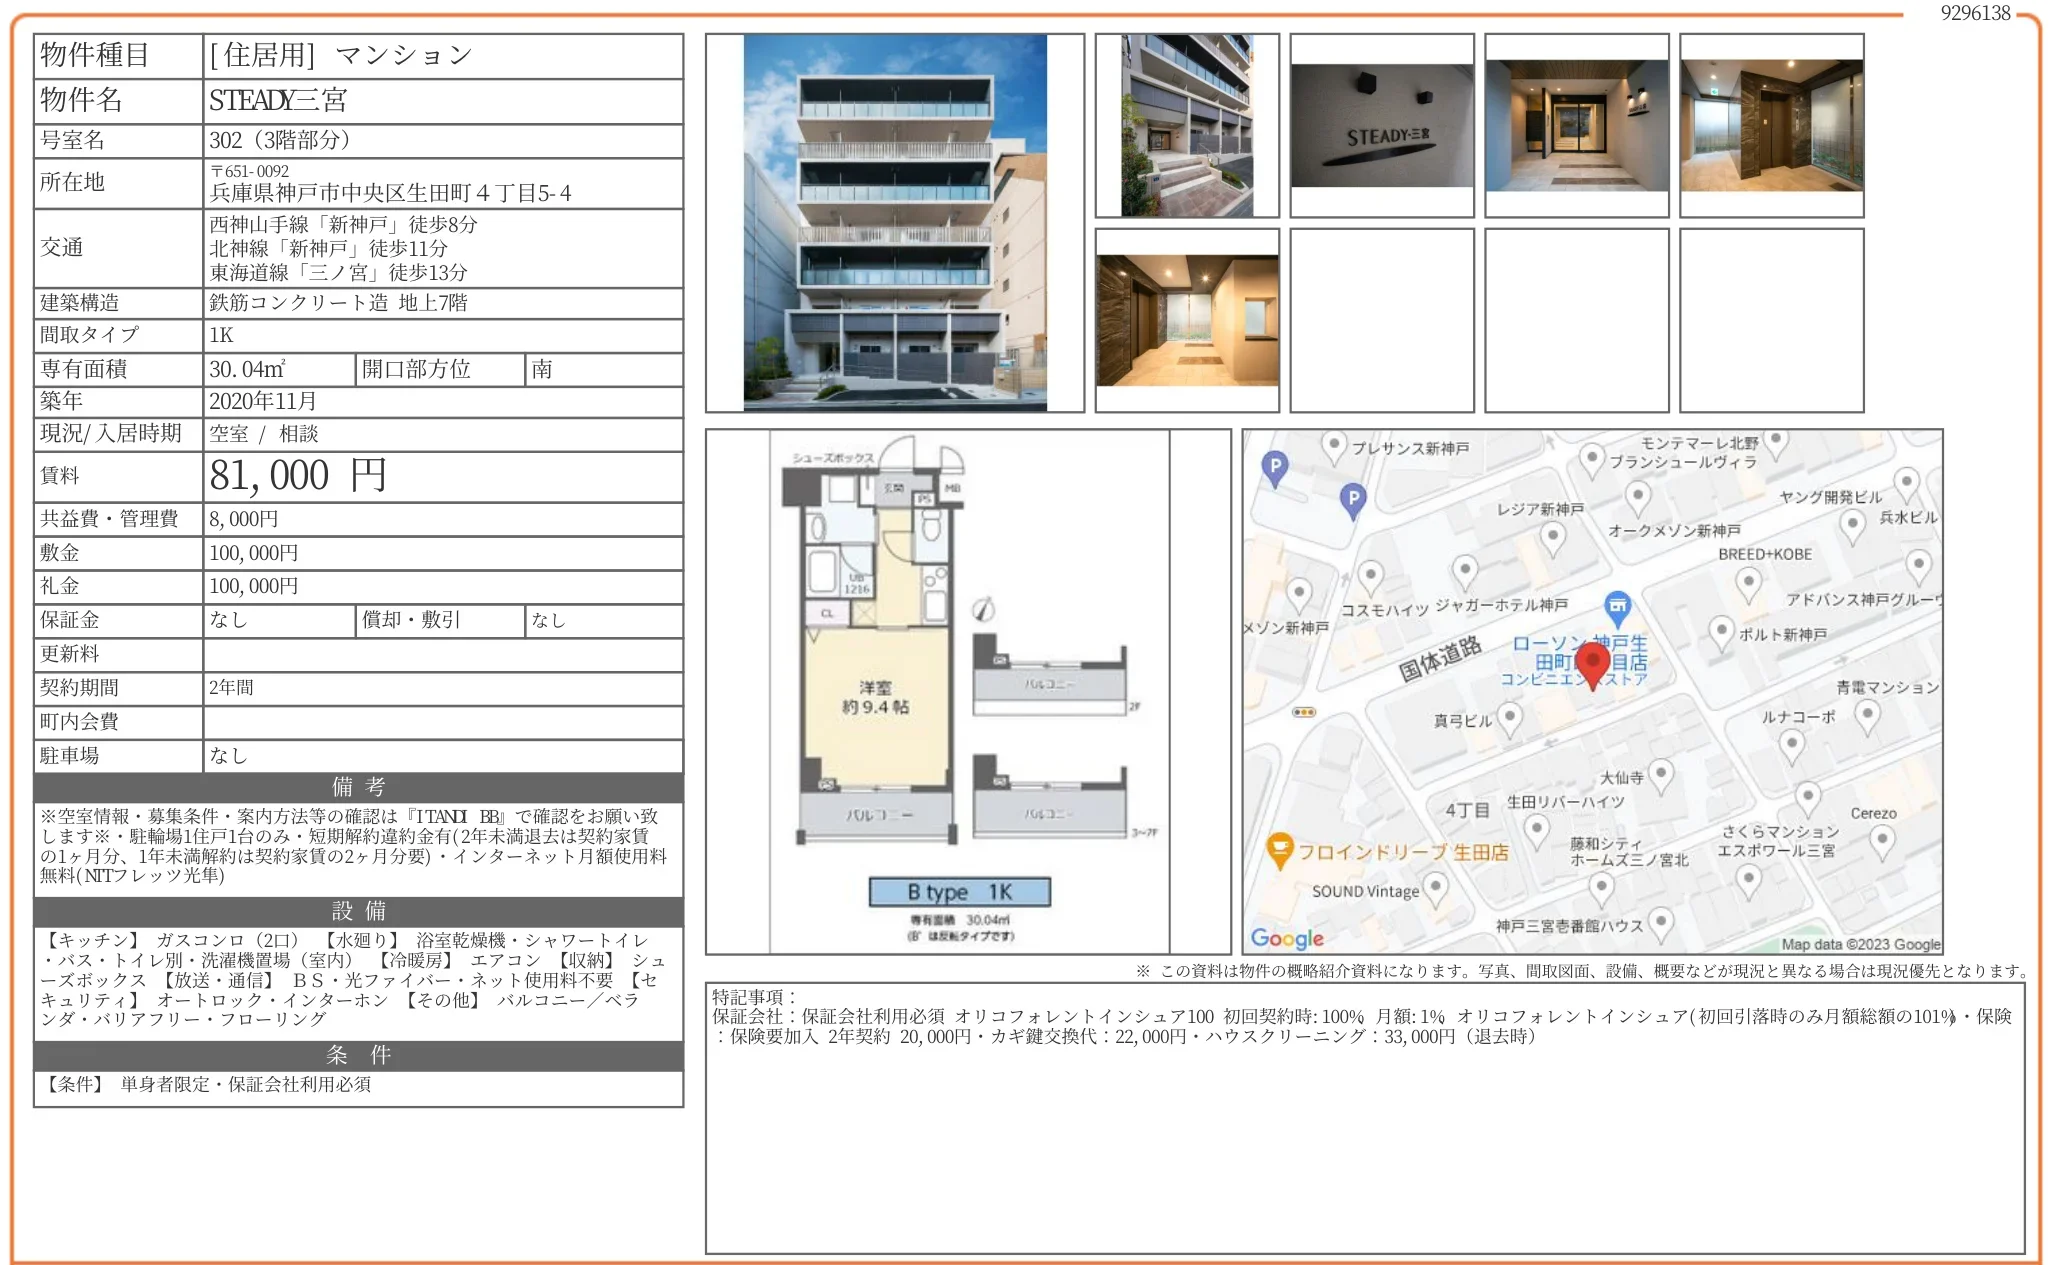Click the Lawson convenience store map icon
The image size is (2056, 1265).
click(x=1617, y=605)
